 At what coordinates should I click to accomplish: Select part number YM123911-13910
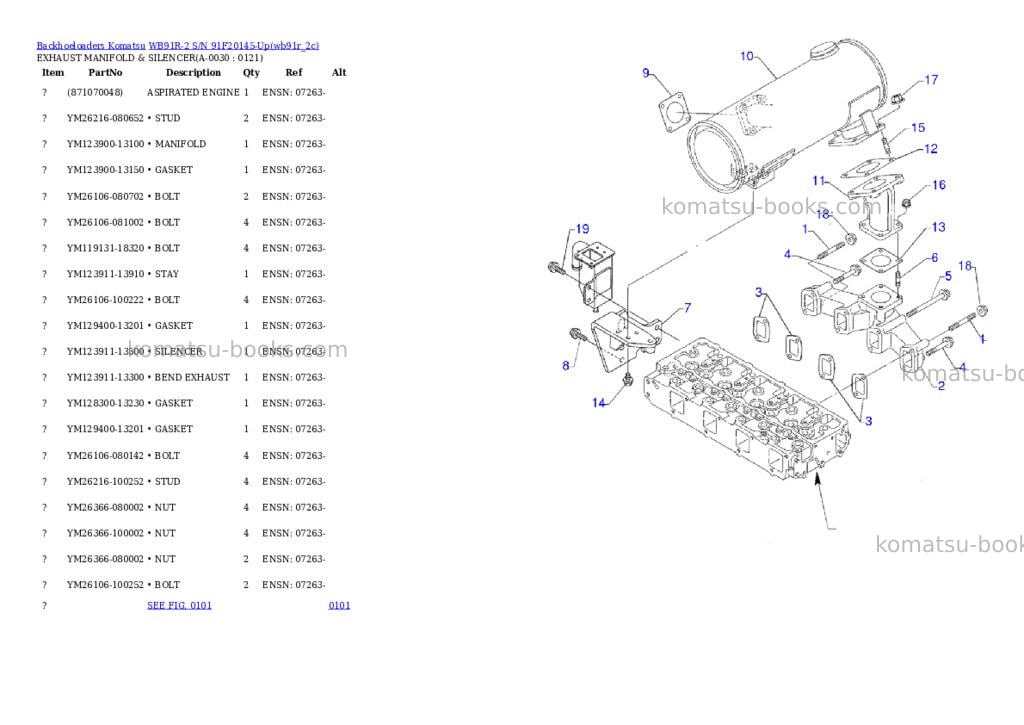[x=105, y=274]
